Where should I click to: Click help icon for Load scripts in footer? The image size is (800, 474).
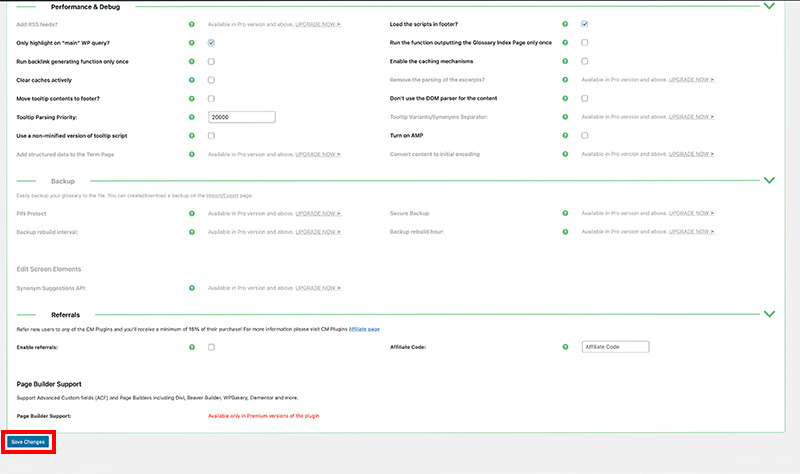click(565, 23)
